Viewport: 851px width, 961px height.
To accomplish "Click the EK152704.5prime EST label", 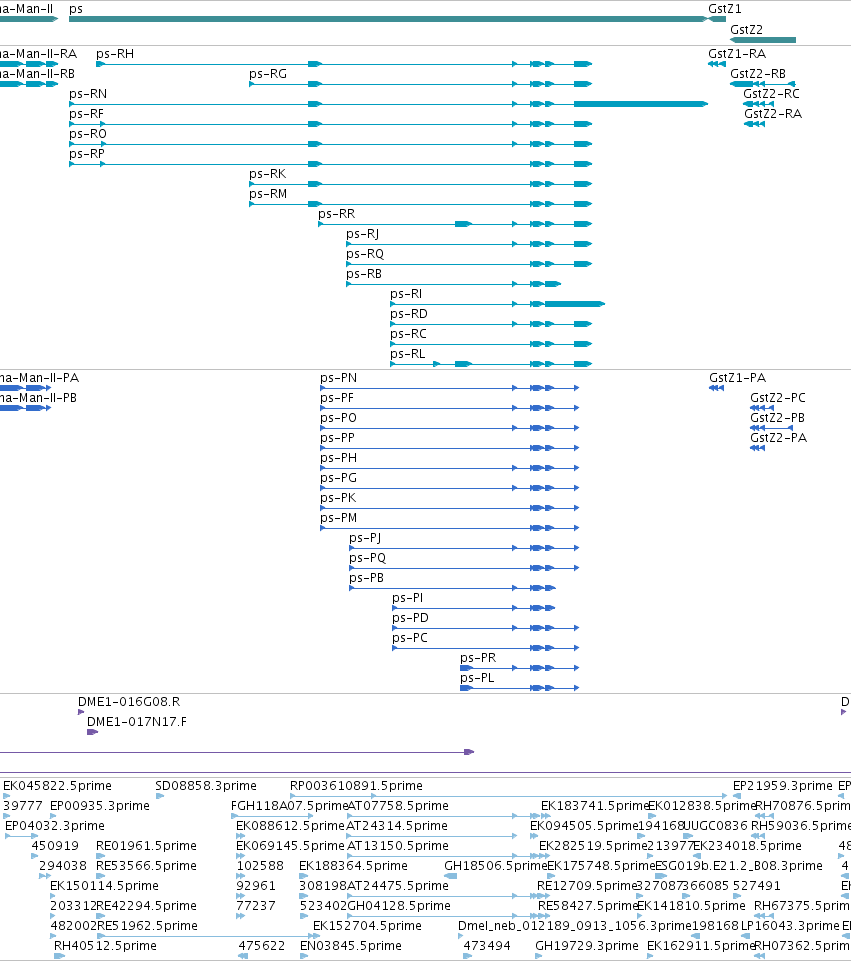I will click(x=367, y=926).
